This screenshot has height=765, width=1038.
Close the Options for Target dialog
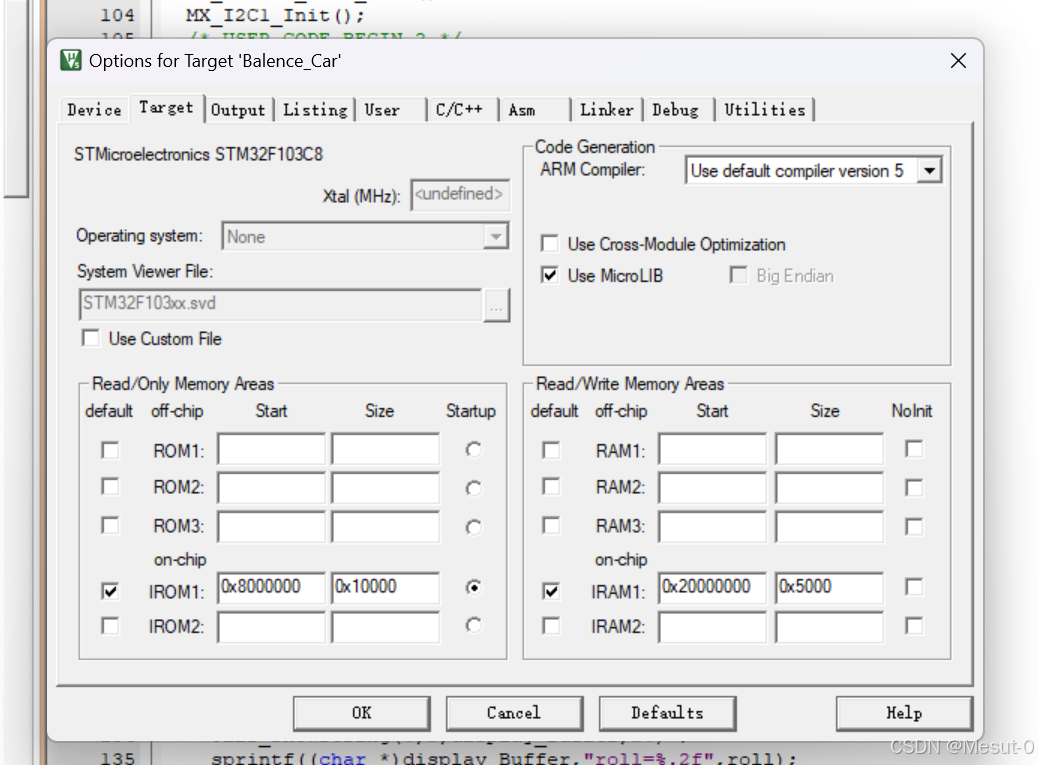(957, 61)
